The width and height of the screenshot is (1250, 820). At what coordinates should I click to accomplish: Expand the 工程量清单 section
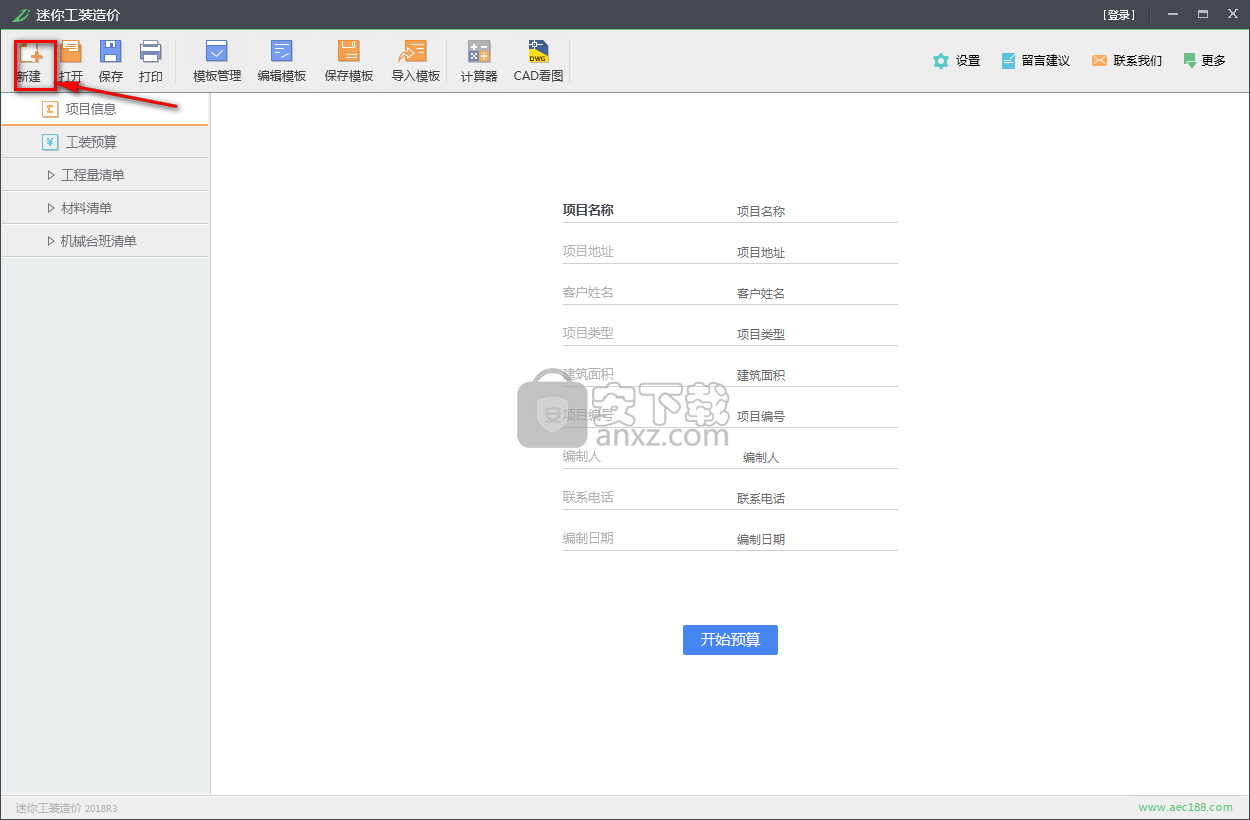(x=105, y=175)
